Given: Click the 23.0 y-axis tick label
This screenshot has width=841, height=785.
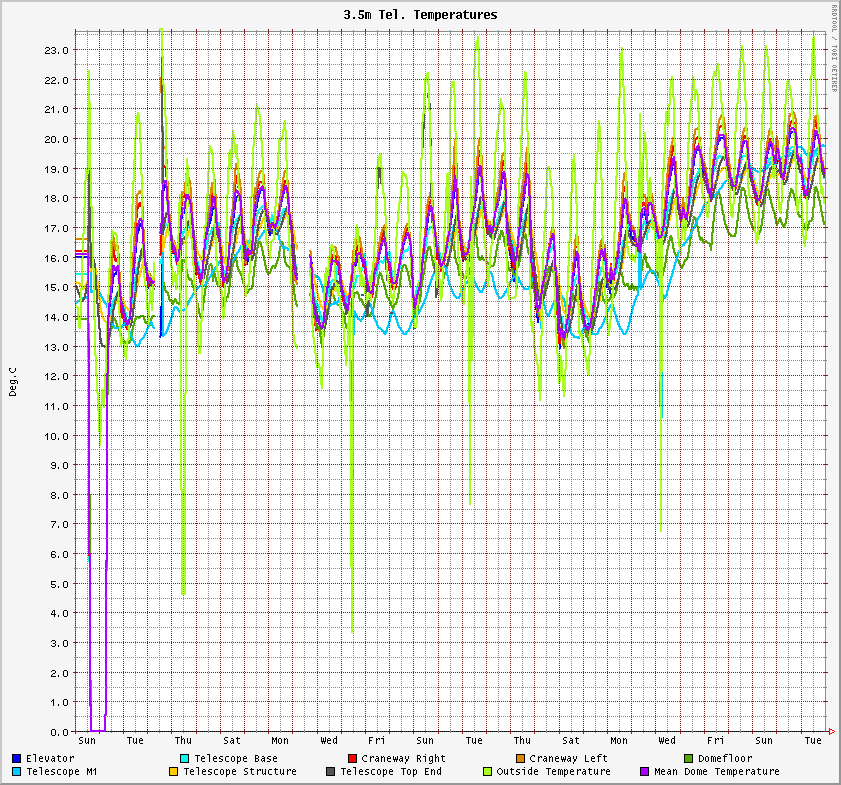Looking at the screenshot, I should [56, 50].
